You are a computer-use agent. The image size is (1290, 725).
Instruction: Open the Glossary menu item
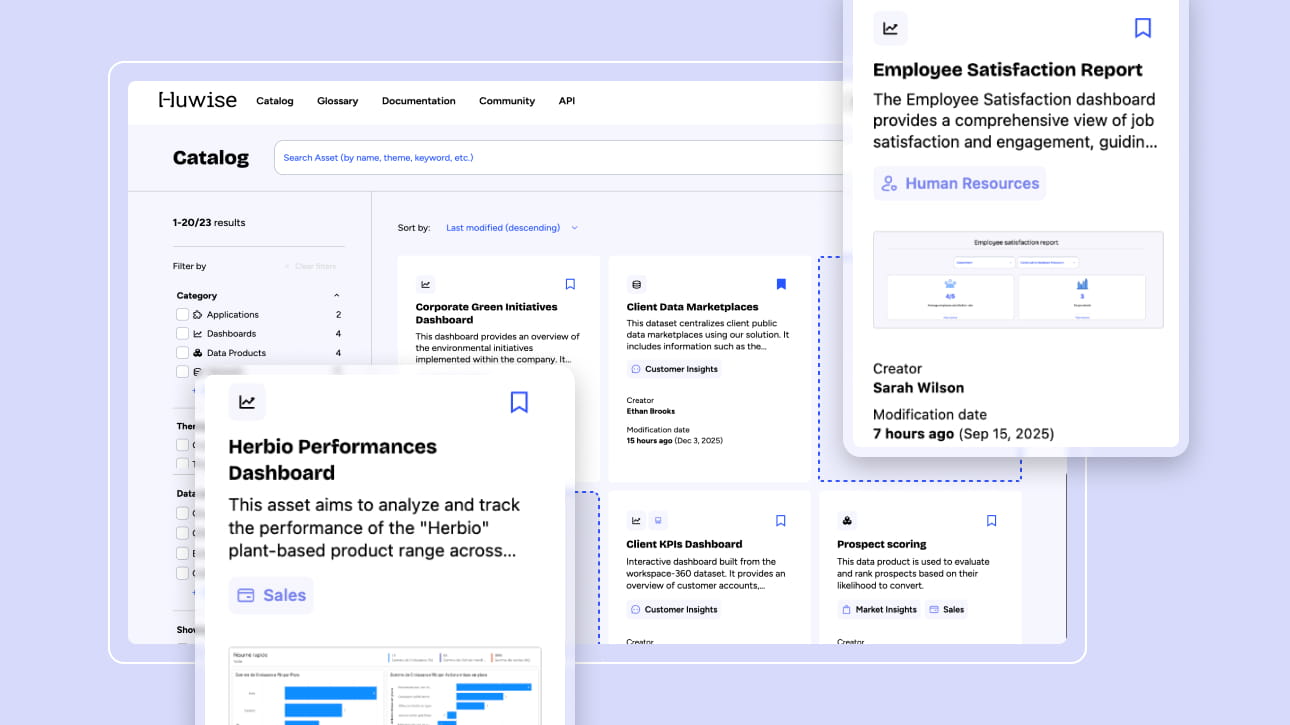tap(337, 101)
